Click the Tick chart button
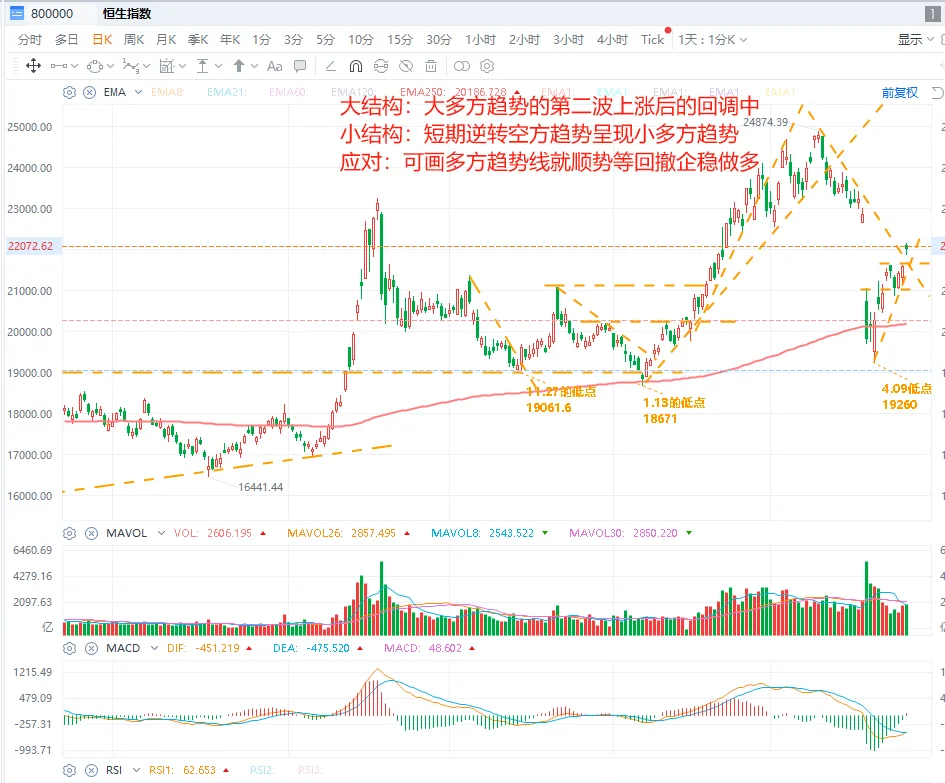Image resolution: width=945 pixels, height=783 pixels. pyautogui.click(x=652, y=40)
